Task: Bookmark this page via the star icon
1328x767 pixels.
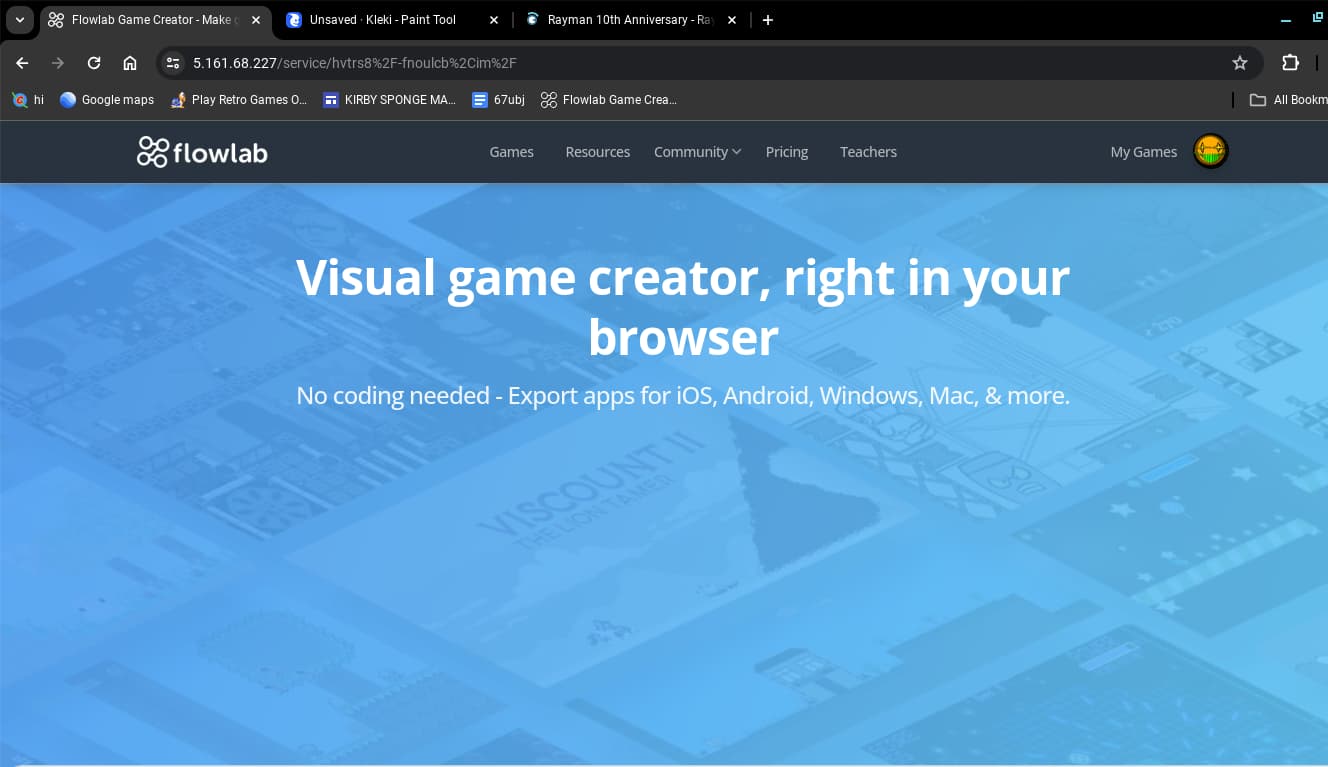Action: click(x=1240, y=63)
